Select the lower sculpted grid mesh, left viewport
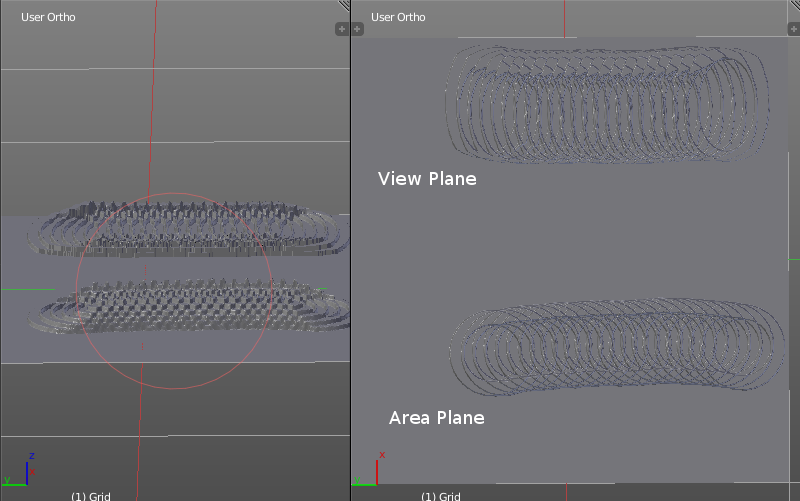 [189, 306]
